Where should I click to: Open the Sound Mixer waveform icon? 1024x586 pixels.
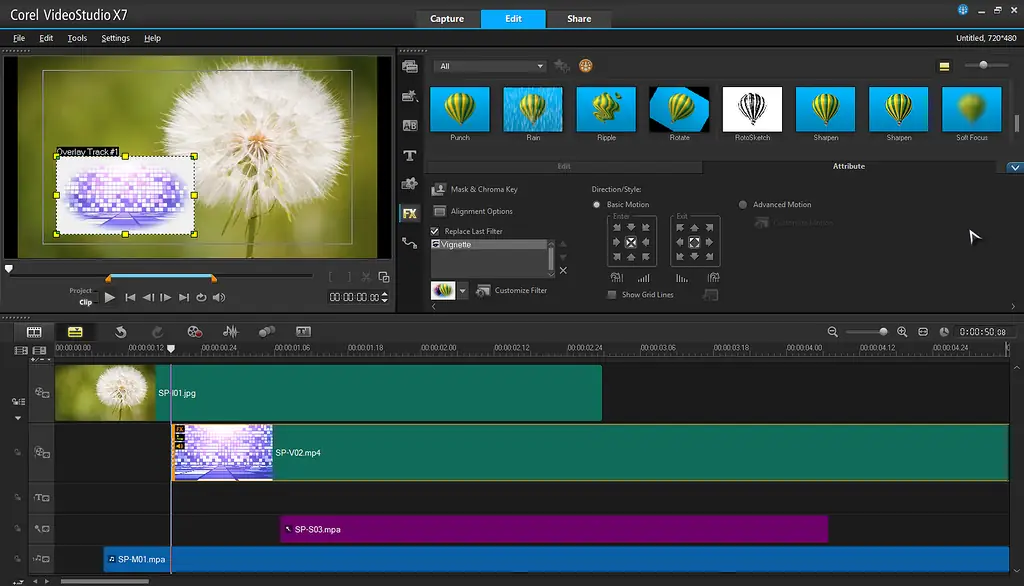[231, 332]
